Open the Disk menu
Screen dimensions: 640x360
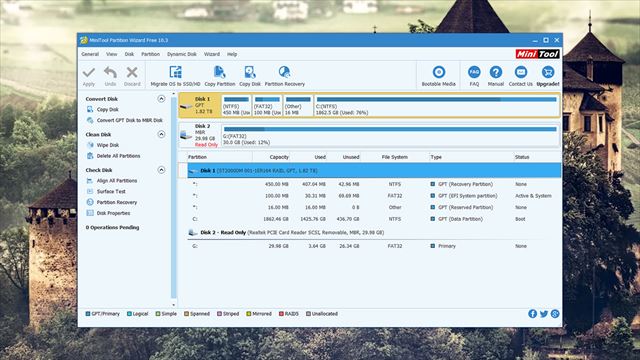click(x=129, y=54)
